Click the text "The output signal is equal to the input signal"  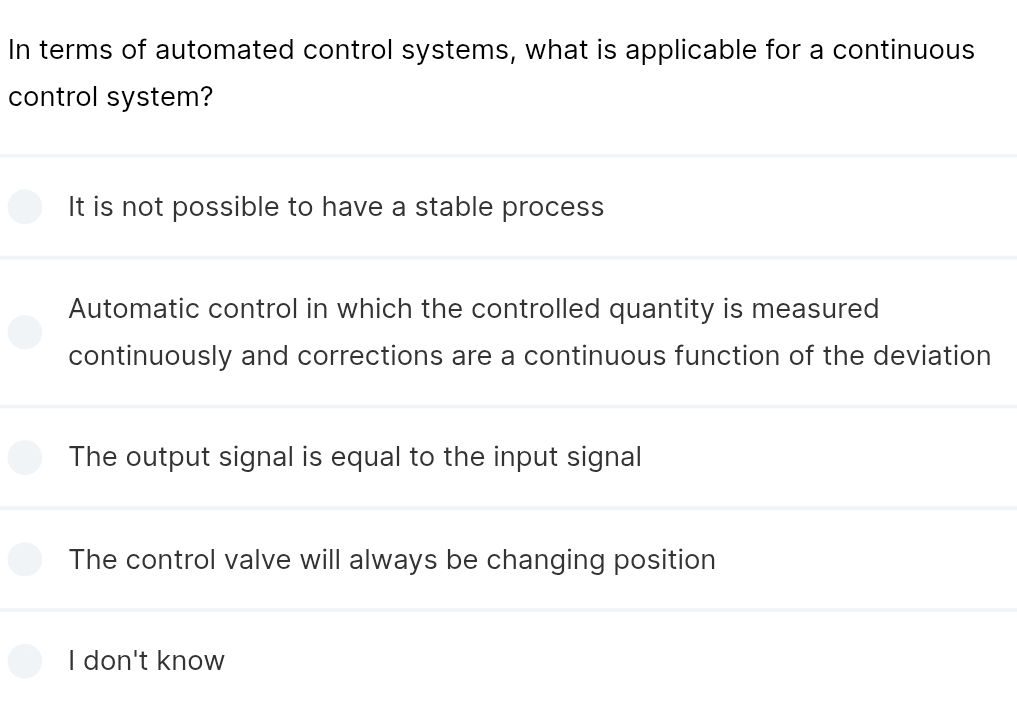355,457
